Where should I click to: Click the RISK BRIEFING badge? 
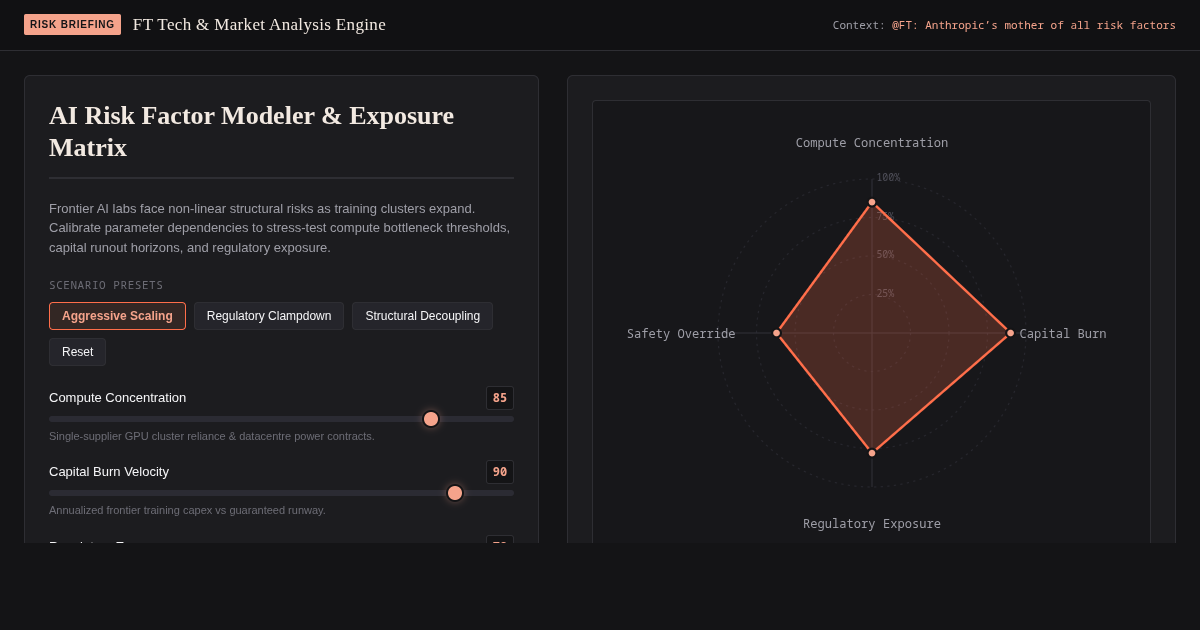pos(72,25)
